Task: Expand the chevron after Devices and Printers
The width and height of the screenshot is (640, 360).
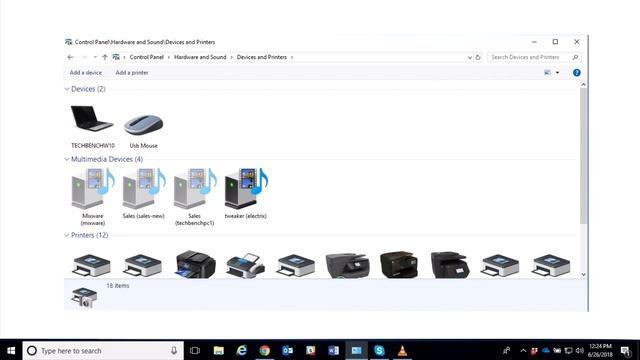Action: [292, 57]
